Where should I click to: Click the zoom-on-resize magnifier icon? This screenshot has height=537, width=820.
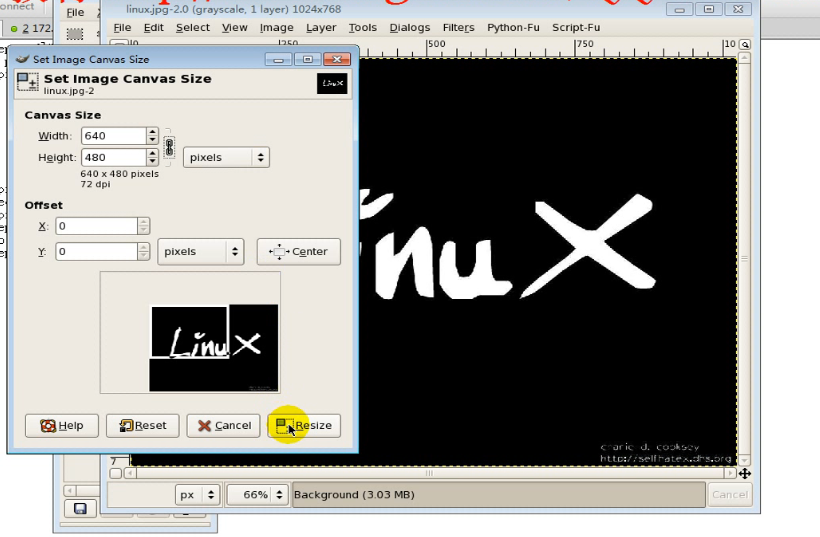pos(745,45)
